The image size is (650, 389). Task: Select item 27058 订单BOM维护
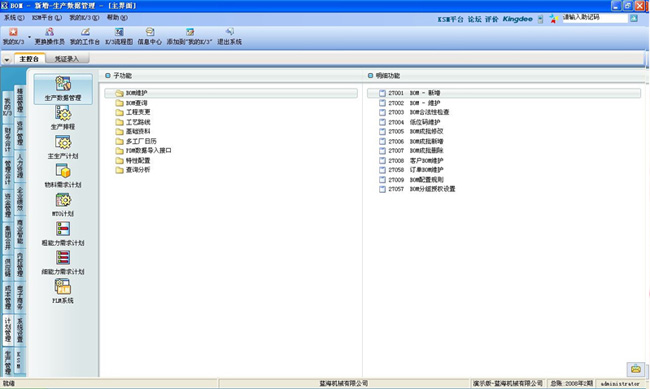pos(412,170)
